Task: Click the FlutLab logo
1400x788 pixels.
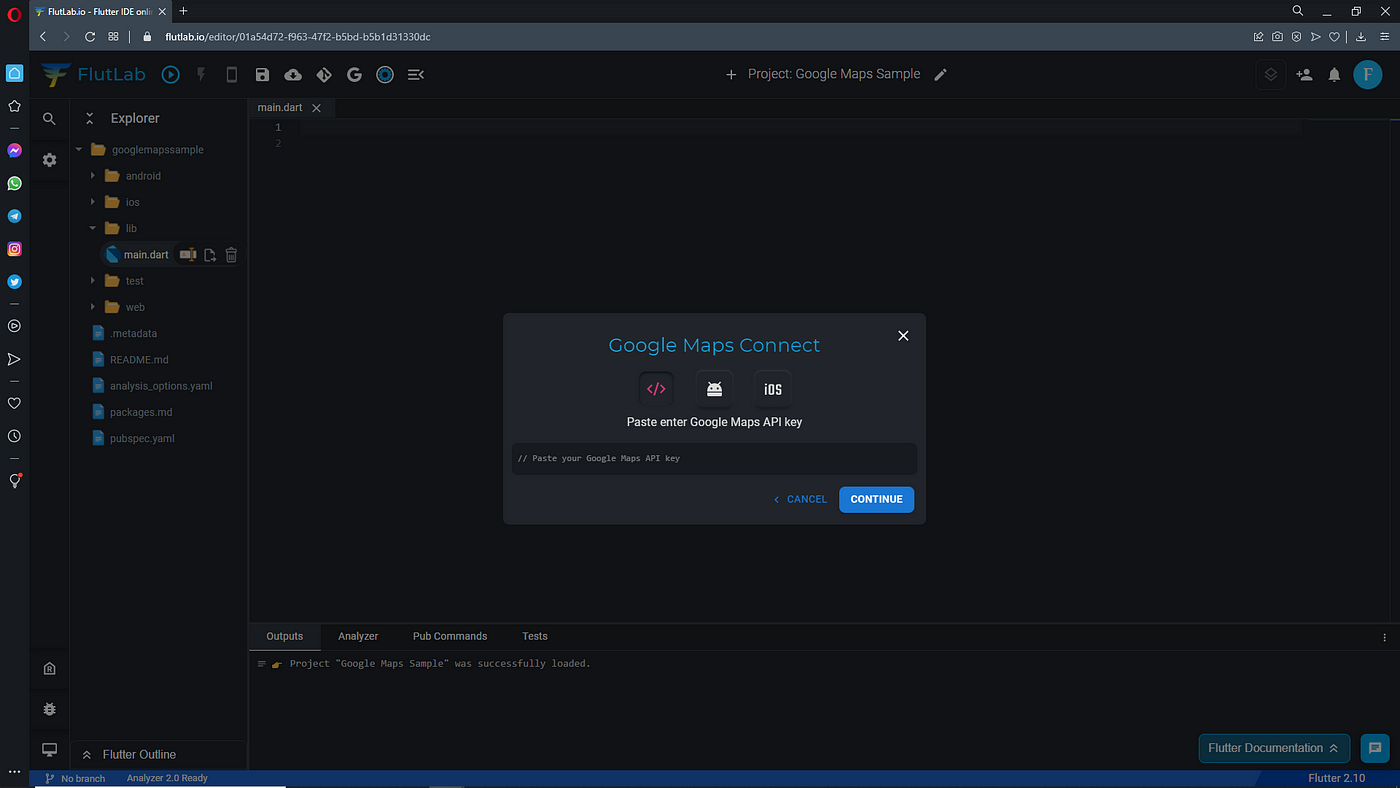Action: (x=95, y=74)
